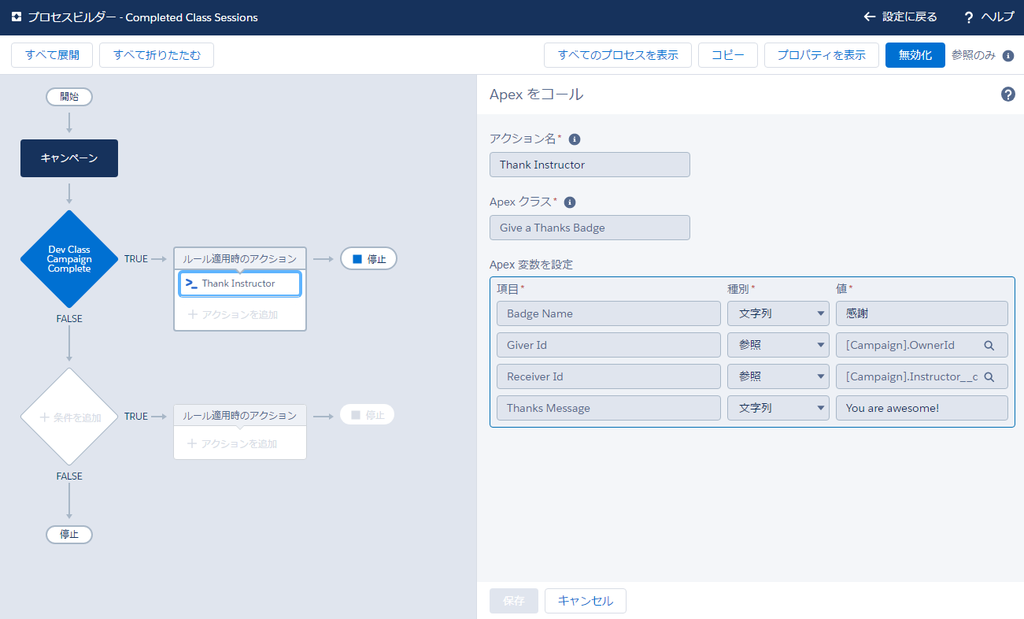Click the Receiver Id 項目 field
The image size is (1024, 619).
[609, 376]
